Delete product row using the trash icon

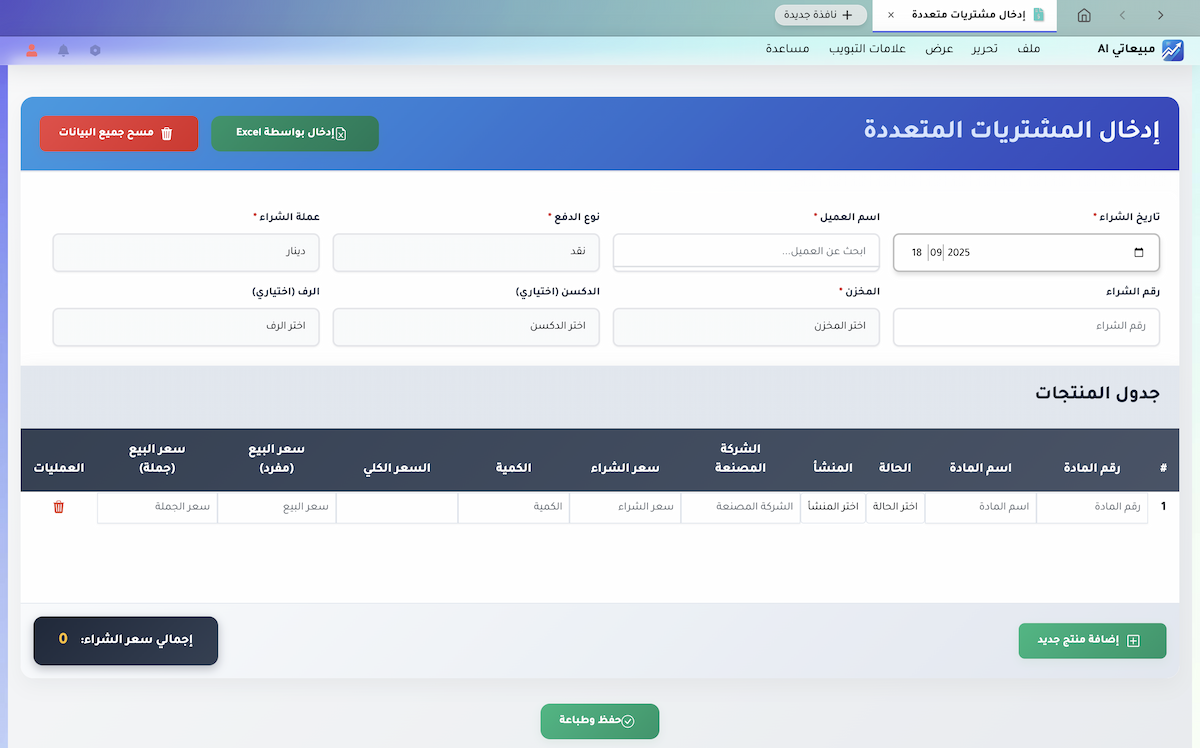click(59, 507)
